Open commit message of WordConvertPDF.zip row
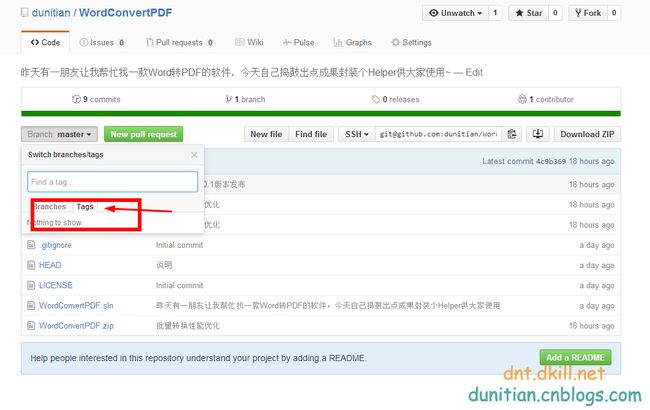Viewport: 650px width, 410px height. click(188, 326)
